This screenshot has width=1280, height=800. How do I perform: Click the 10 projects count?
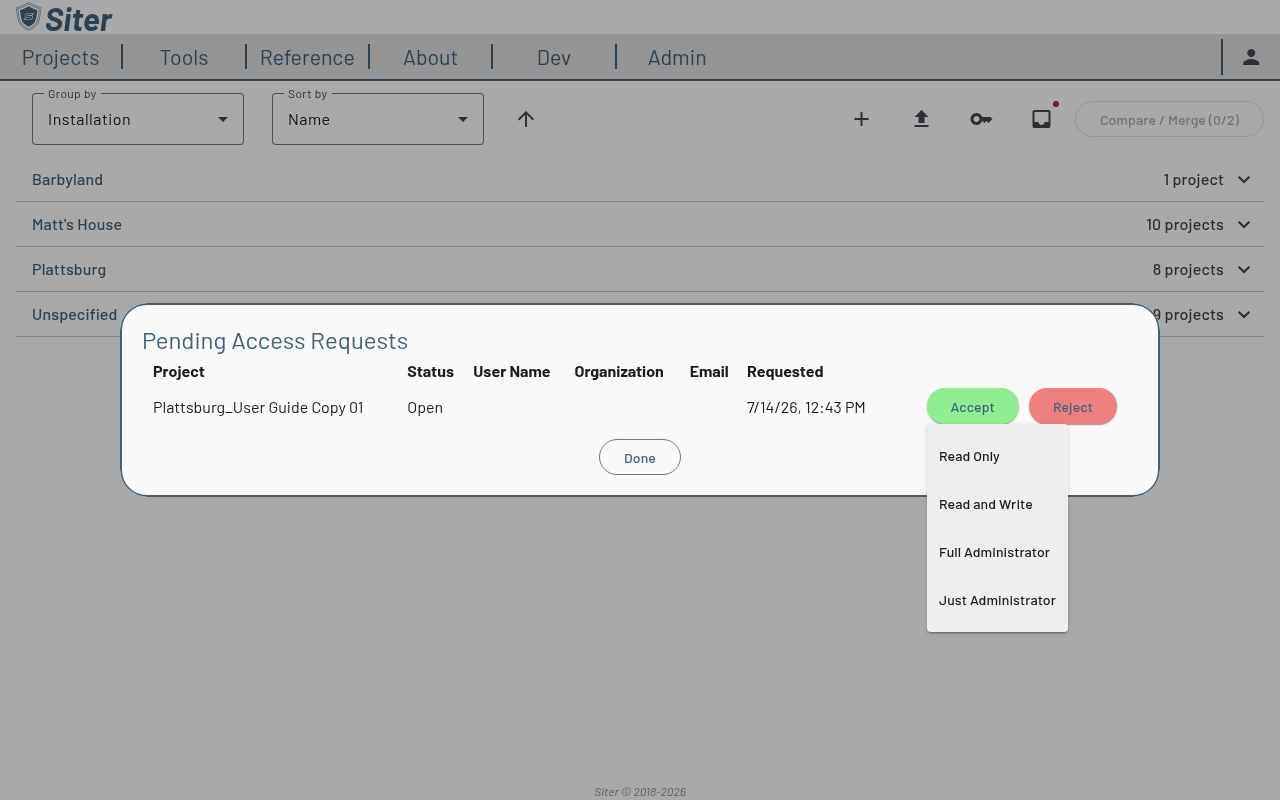tap(1185, 225)
